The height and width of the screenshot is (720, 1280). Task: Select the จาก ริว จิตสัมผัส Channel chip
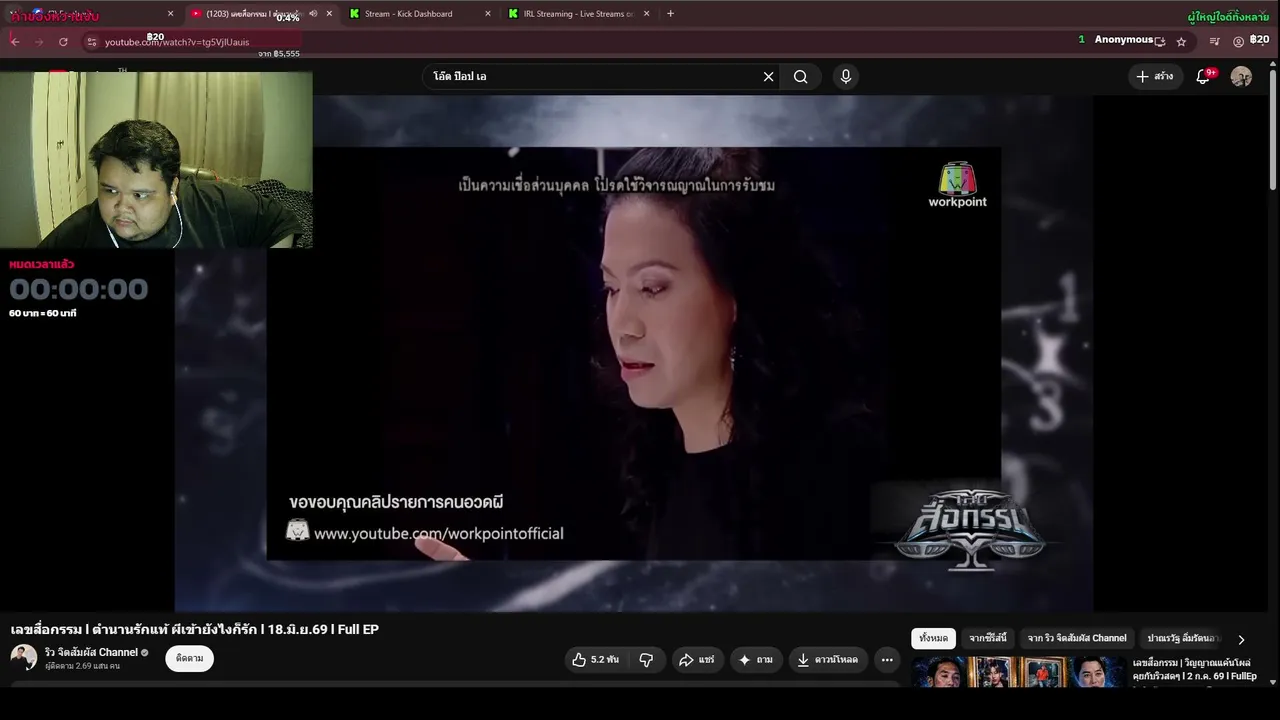pos(1077,638)
